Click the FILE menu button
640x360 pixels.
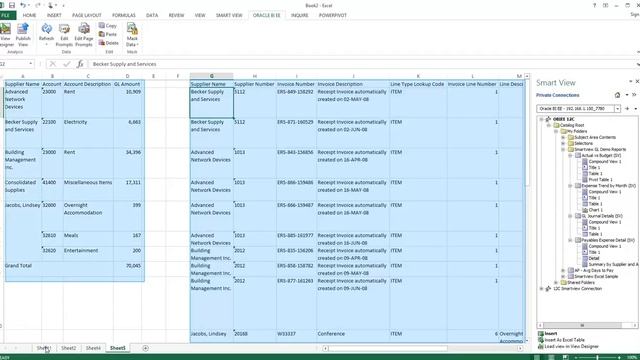coord(7,15)
